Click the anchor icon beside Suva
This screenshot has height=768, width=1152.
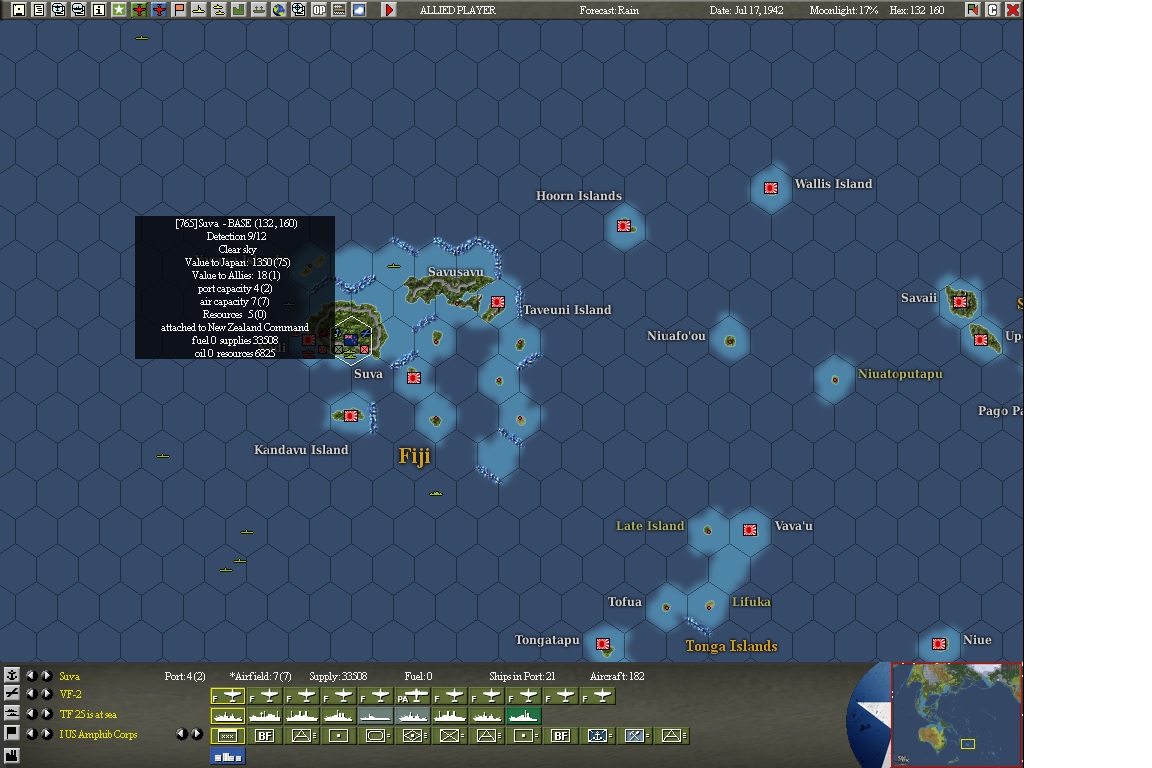tap(12, 675)
